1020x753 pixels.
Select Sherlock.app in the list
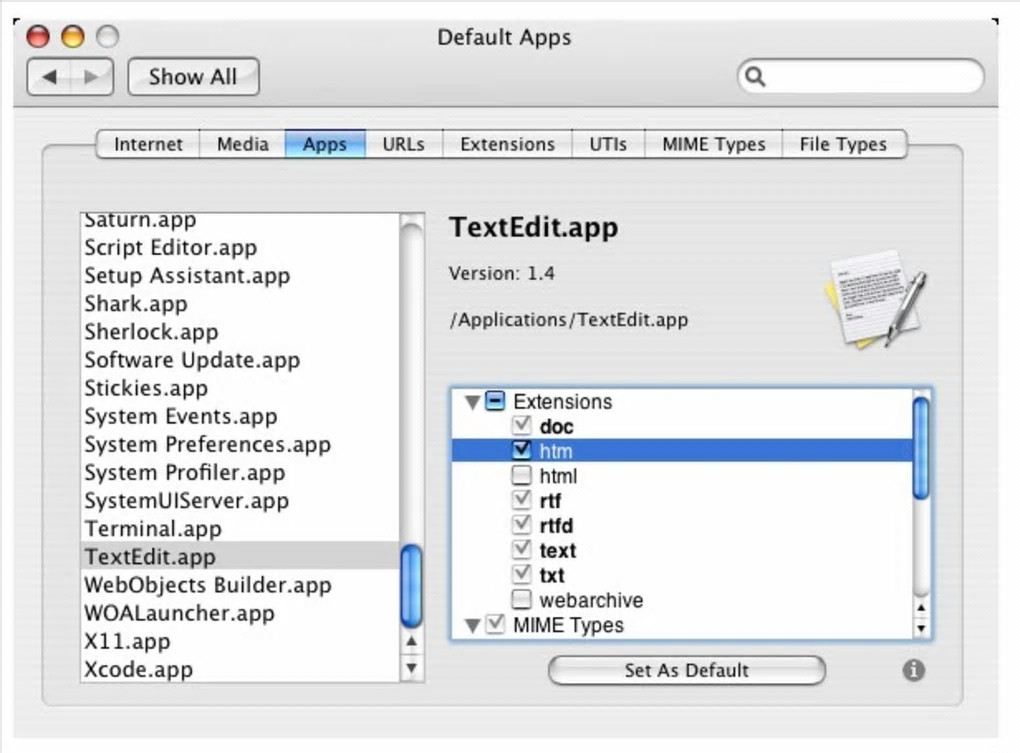pyautogui.click(x=239, y=332)
